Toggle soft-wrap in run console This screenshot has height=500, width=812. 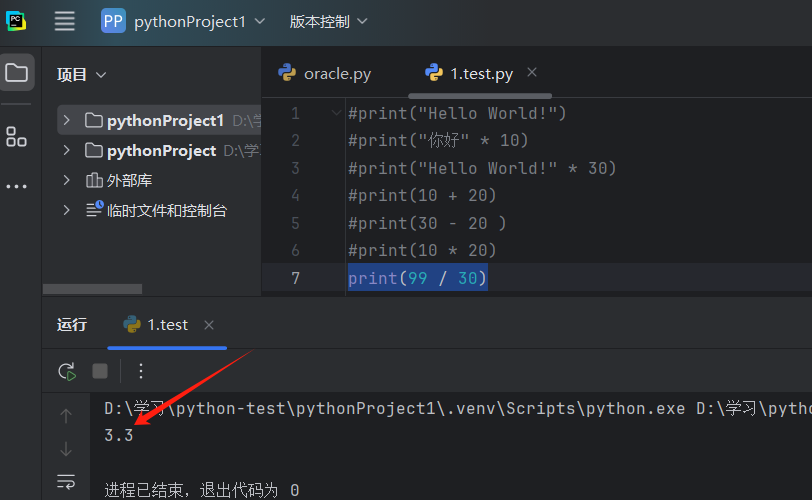point(66,481)
